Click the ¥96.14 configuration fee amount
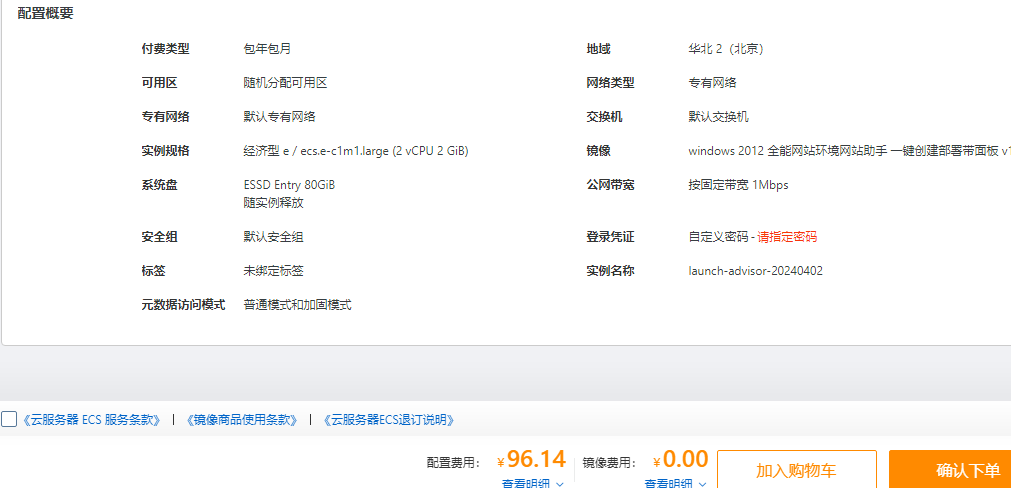This screenshot has height=488, width=1011. coord(532,460)
